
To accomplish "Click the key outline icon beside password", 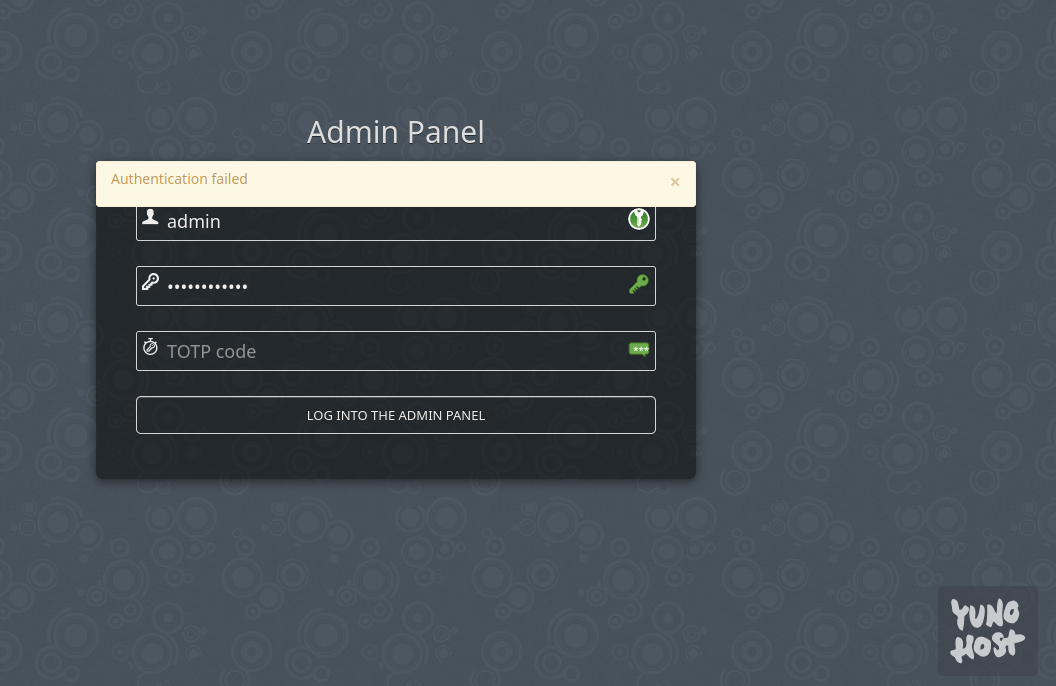I will point(150,281).
